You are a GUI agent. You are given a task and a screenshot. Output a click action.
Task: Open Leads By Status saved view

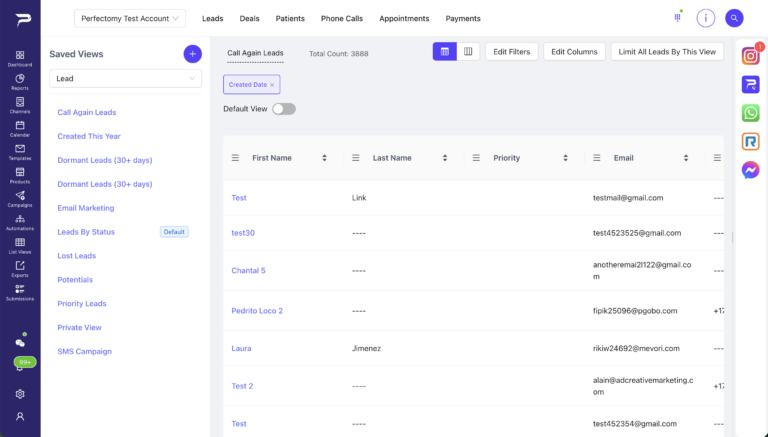tap(86, 232)
